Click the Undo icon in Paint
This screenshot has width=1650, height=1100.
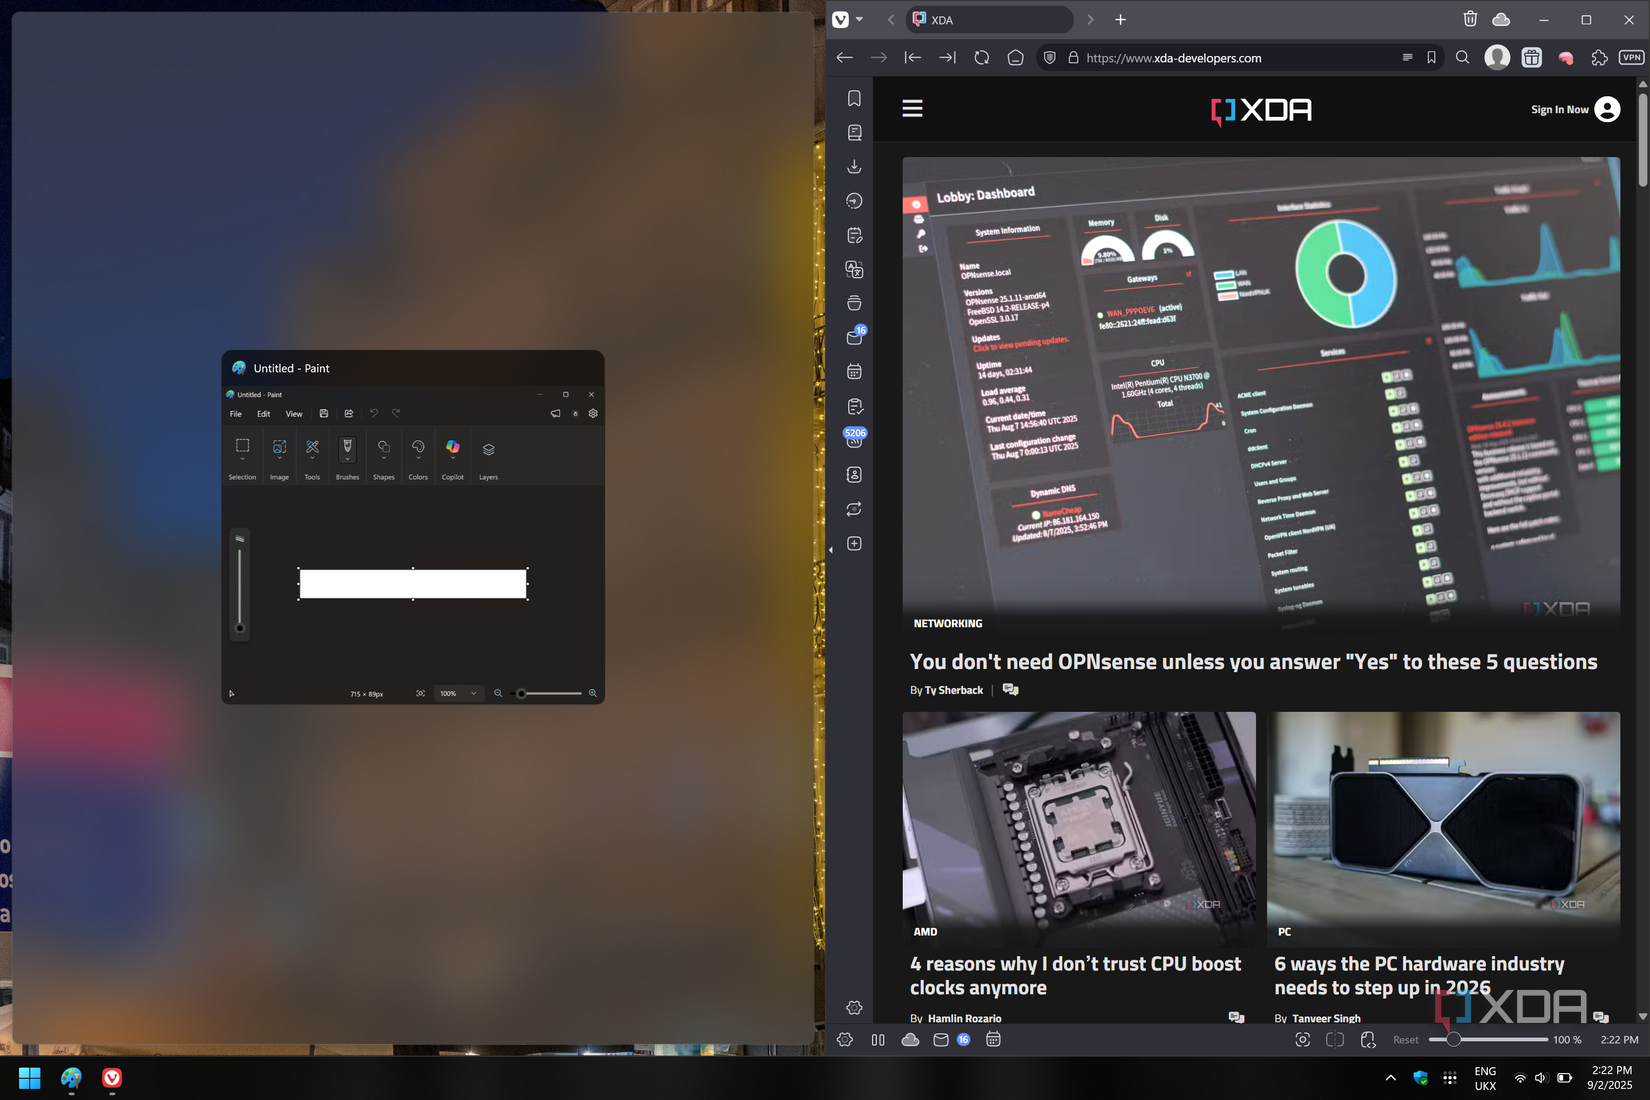374,413
